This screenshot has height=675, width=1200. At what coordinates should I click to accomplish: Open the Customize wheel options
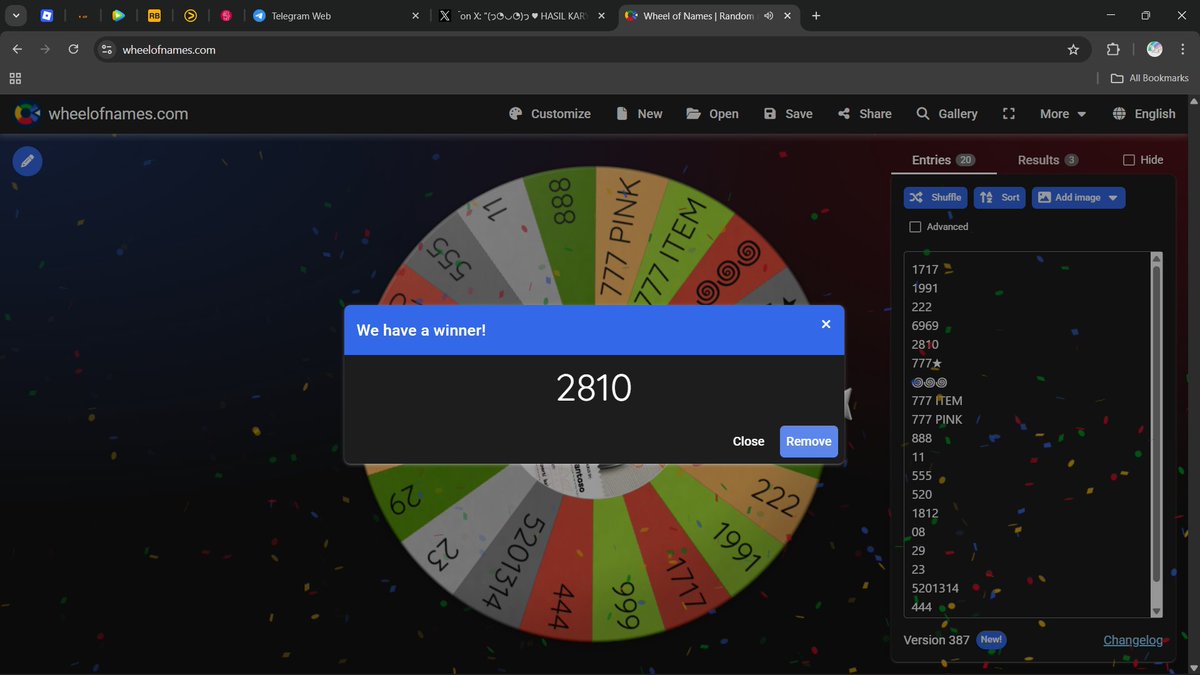(550, 114)
